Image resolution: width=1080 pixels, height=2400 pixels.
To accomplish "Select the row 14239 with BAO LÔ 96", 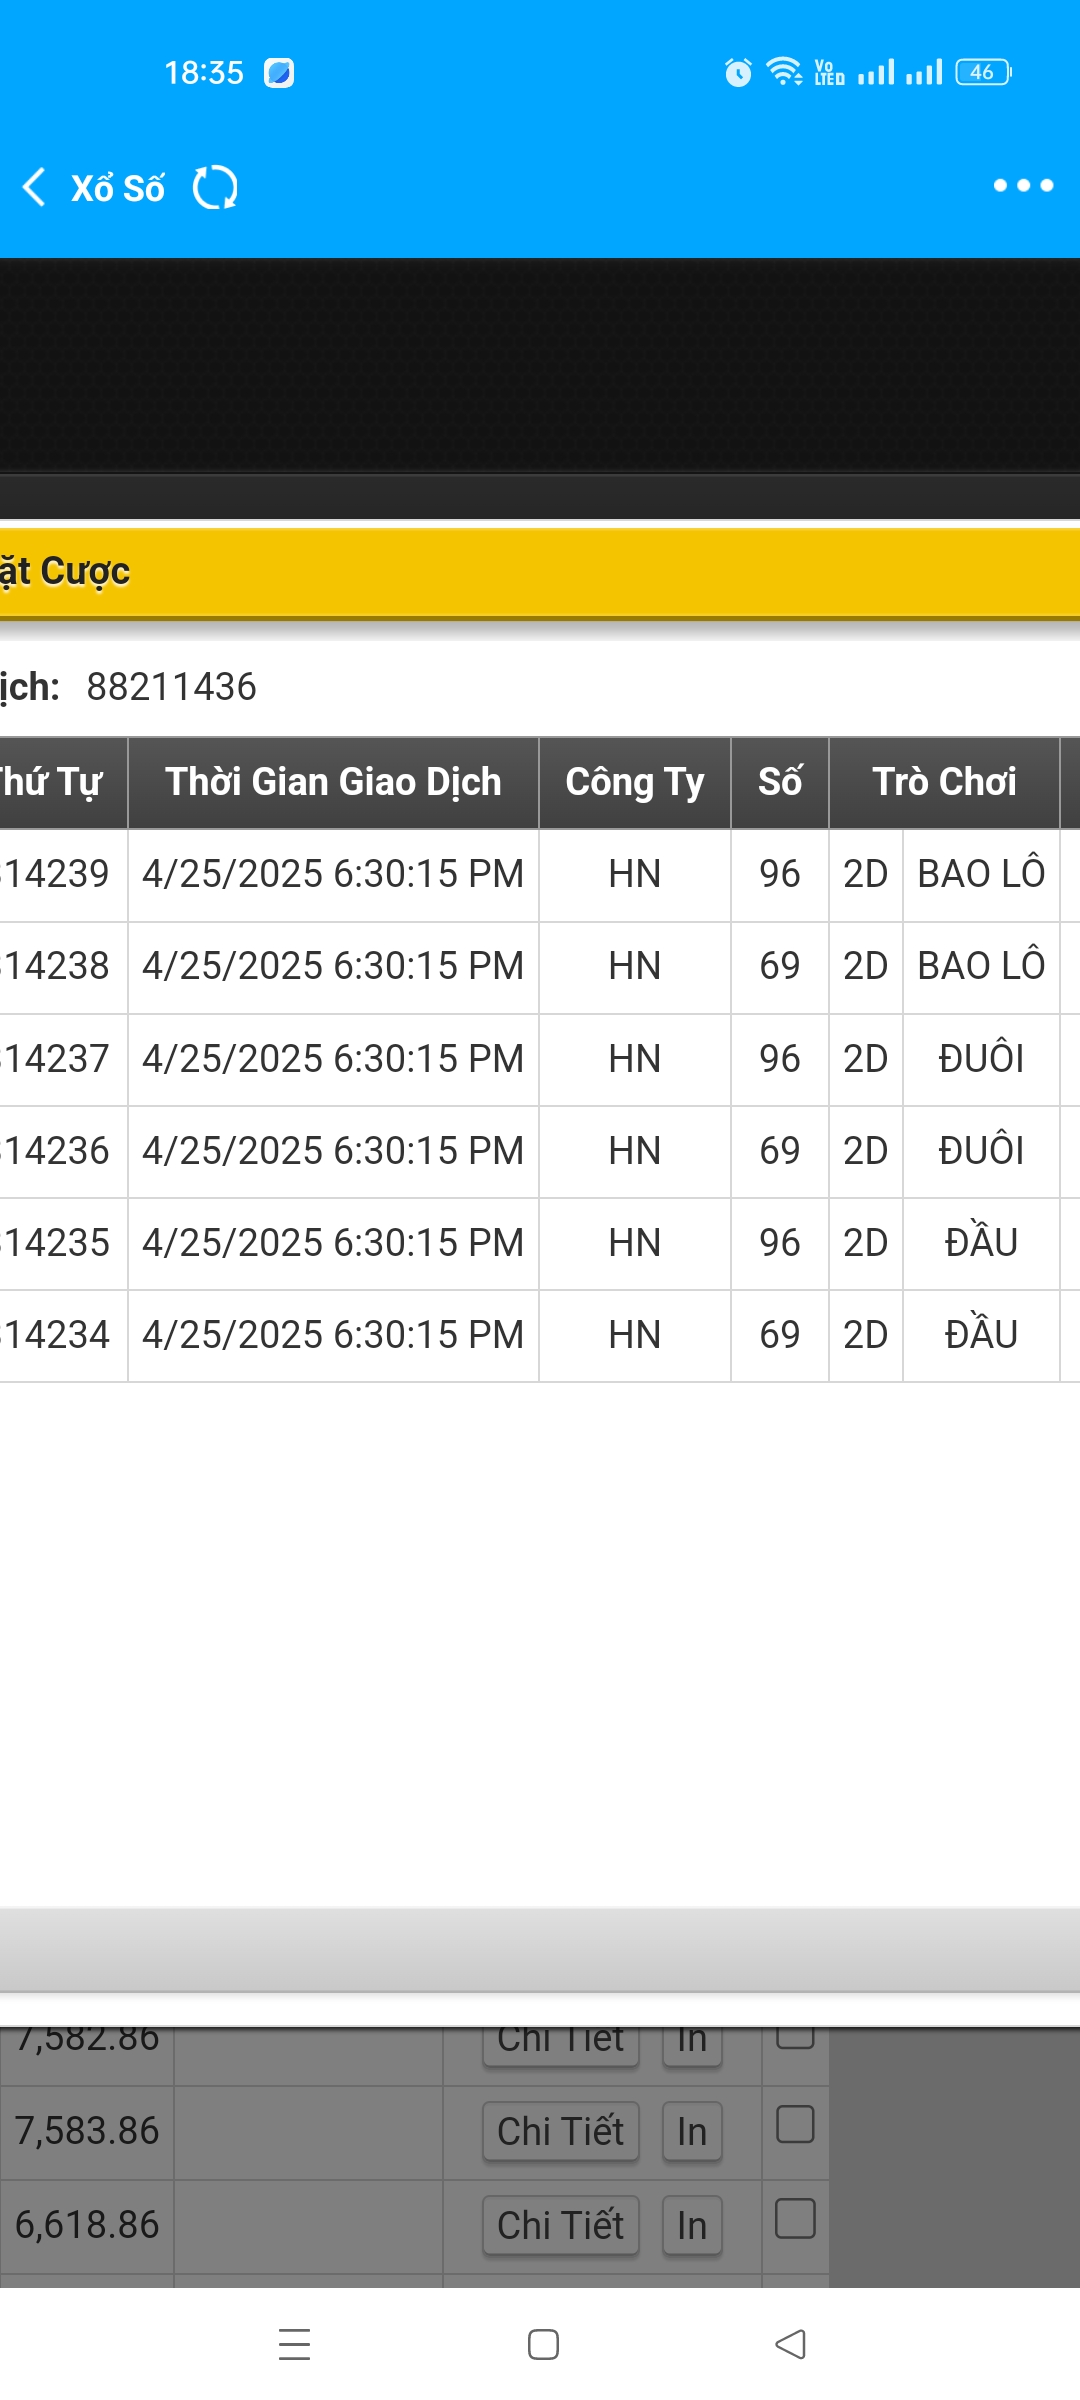I will click(x=540, y=874).
